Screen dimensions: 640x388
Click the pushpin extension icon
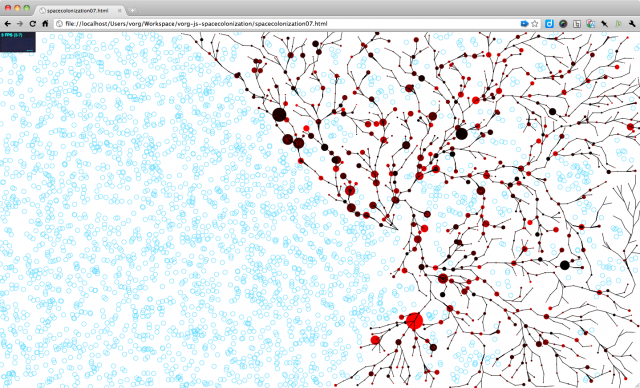point(604,24)
